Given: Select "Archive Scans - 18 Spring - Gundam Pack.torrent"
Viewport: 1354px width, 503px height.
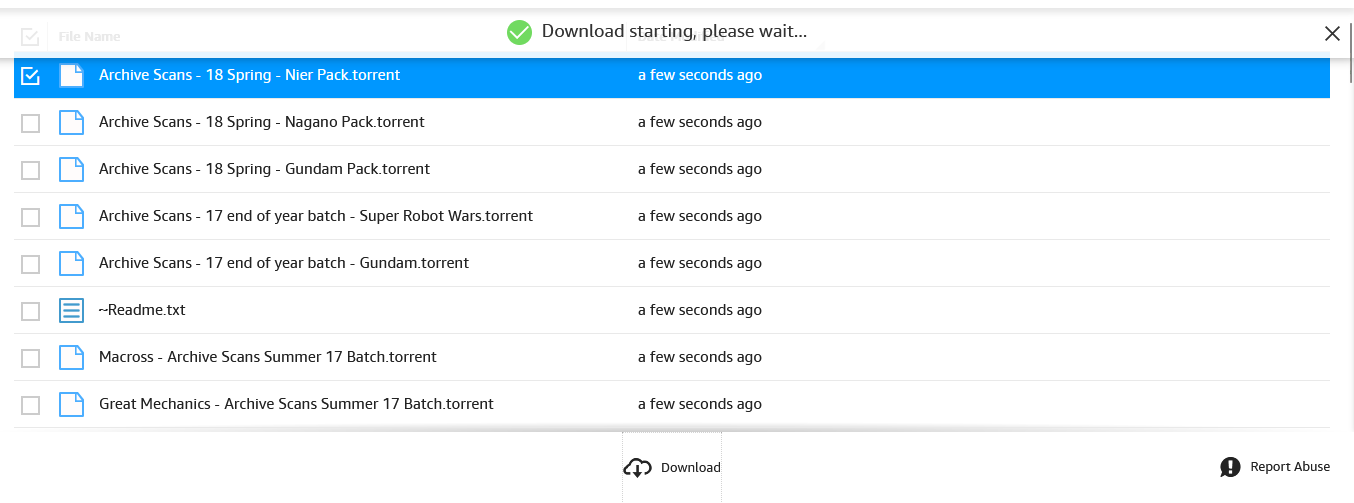Looking at the screenshot, I should click(264, 169).
